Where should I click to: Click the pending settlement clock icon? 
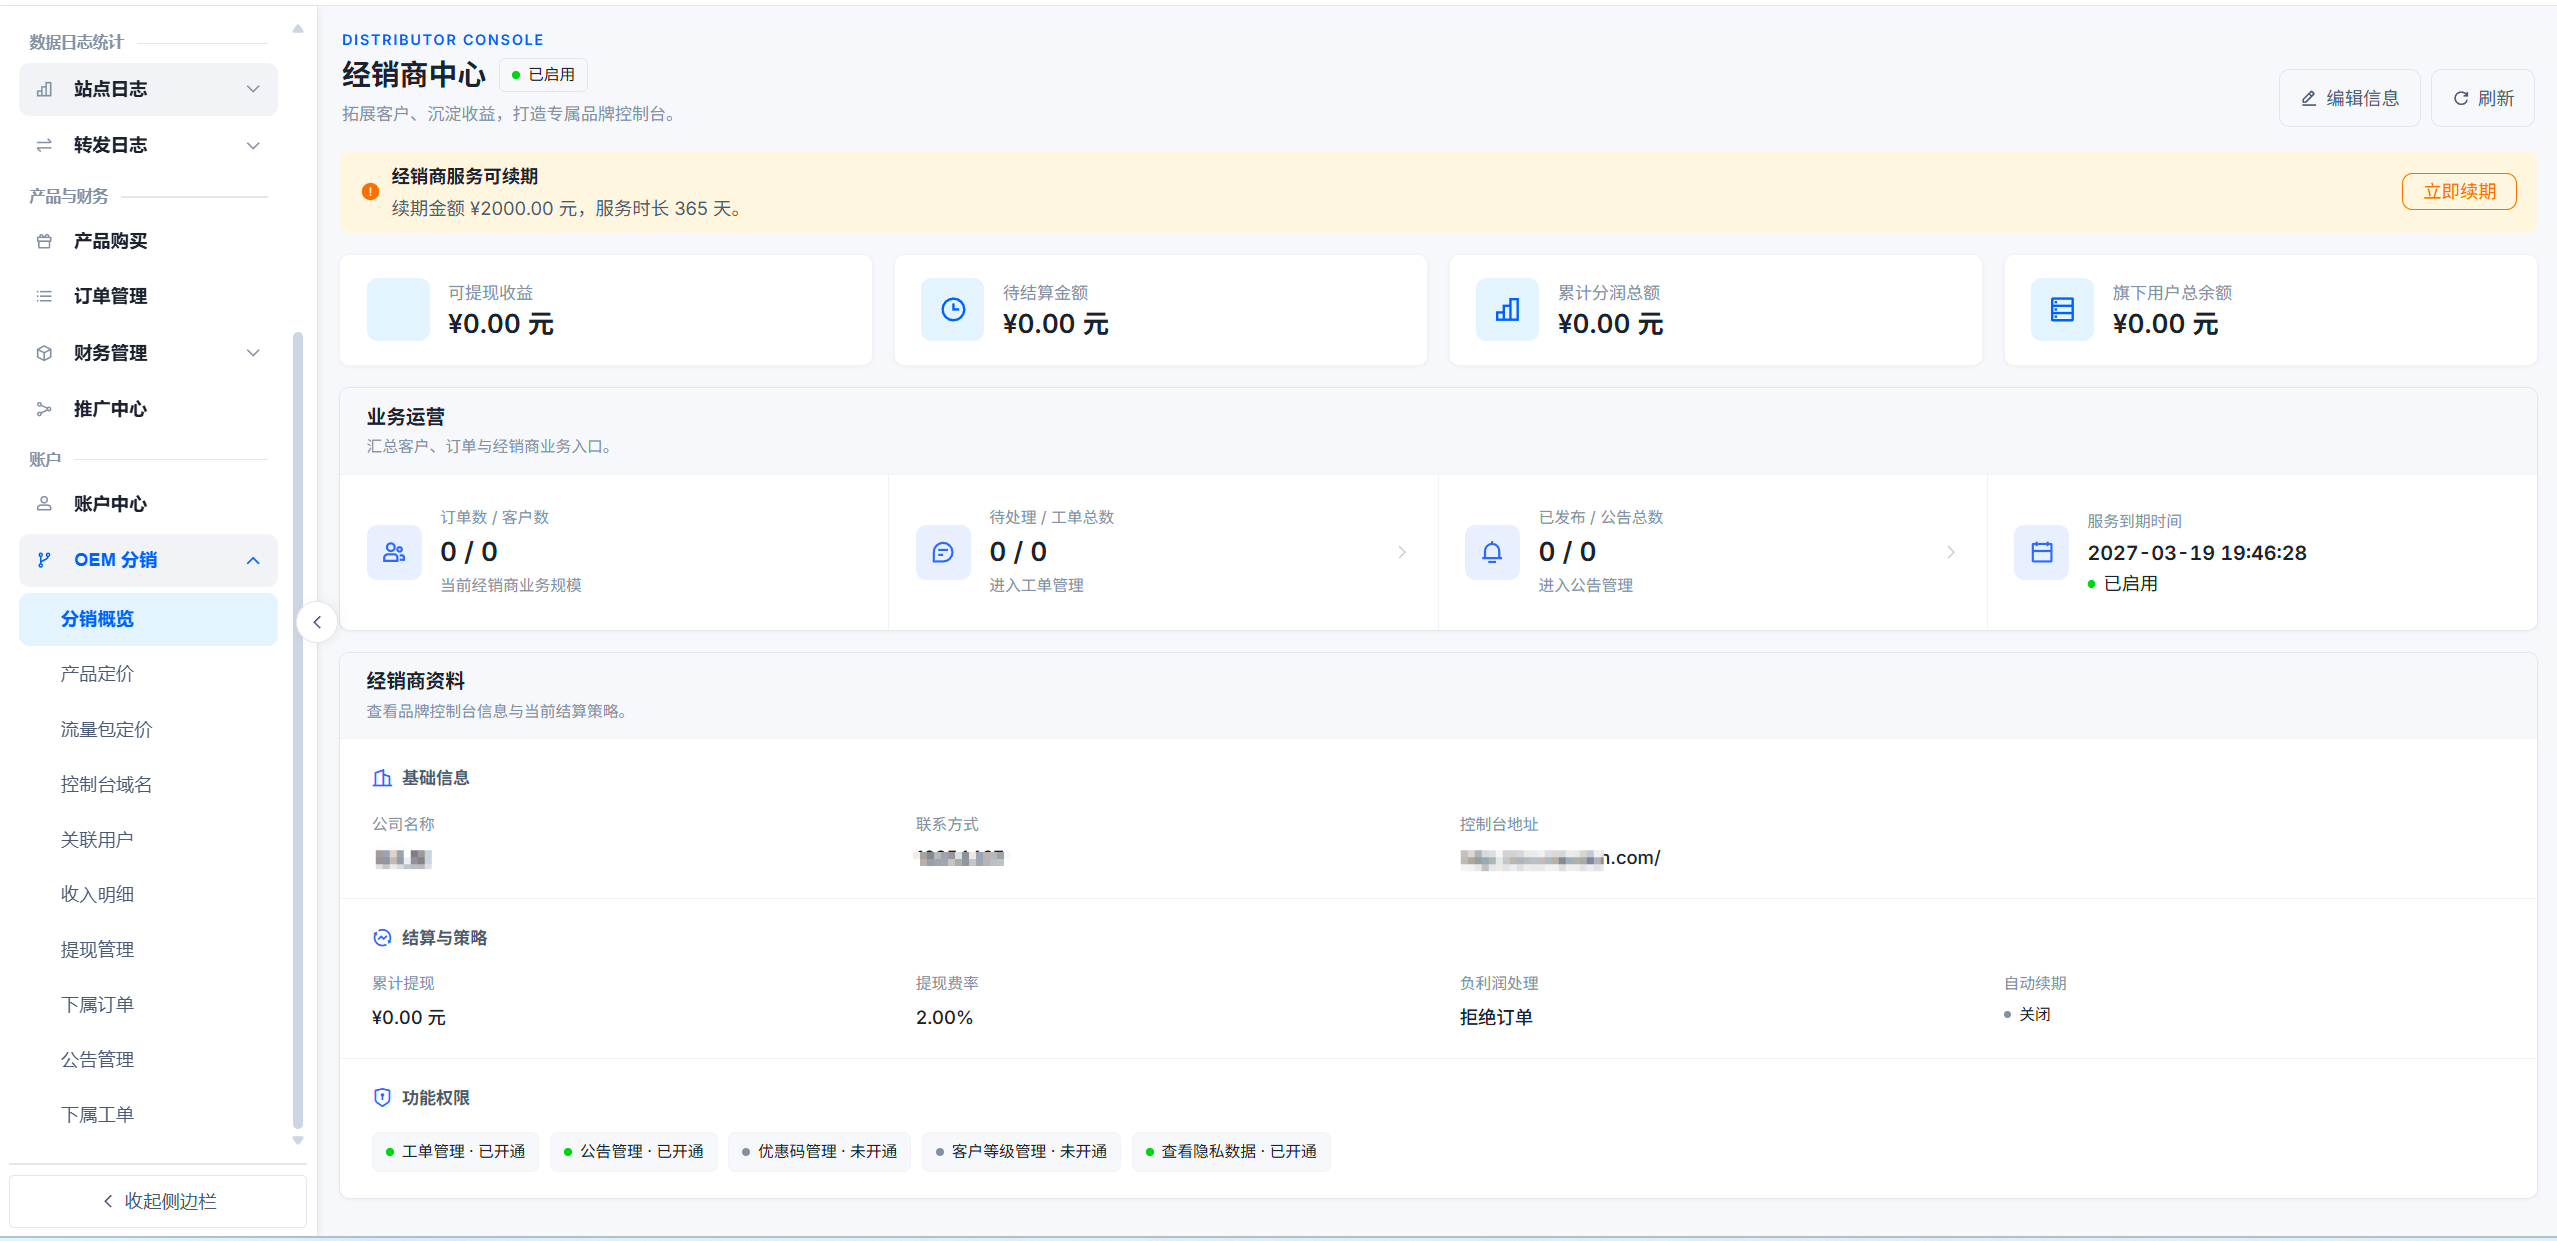point(953,310)
